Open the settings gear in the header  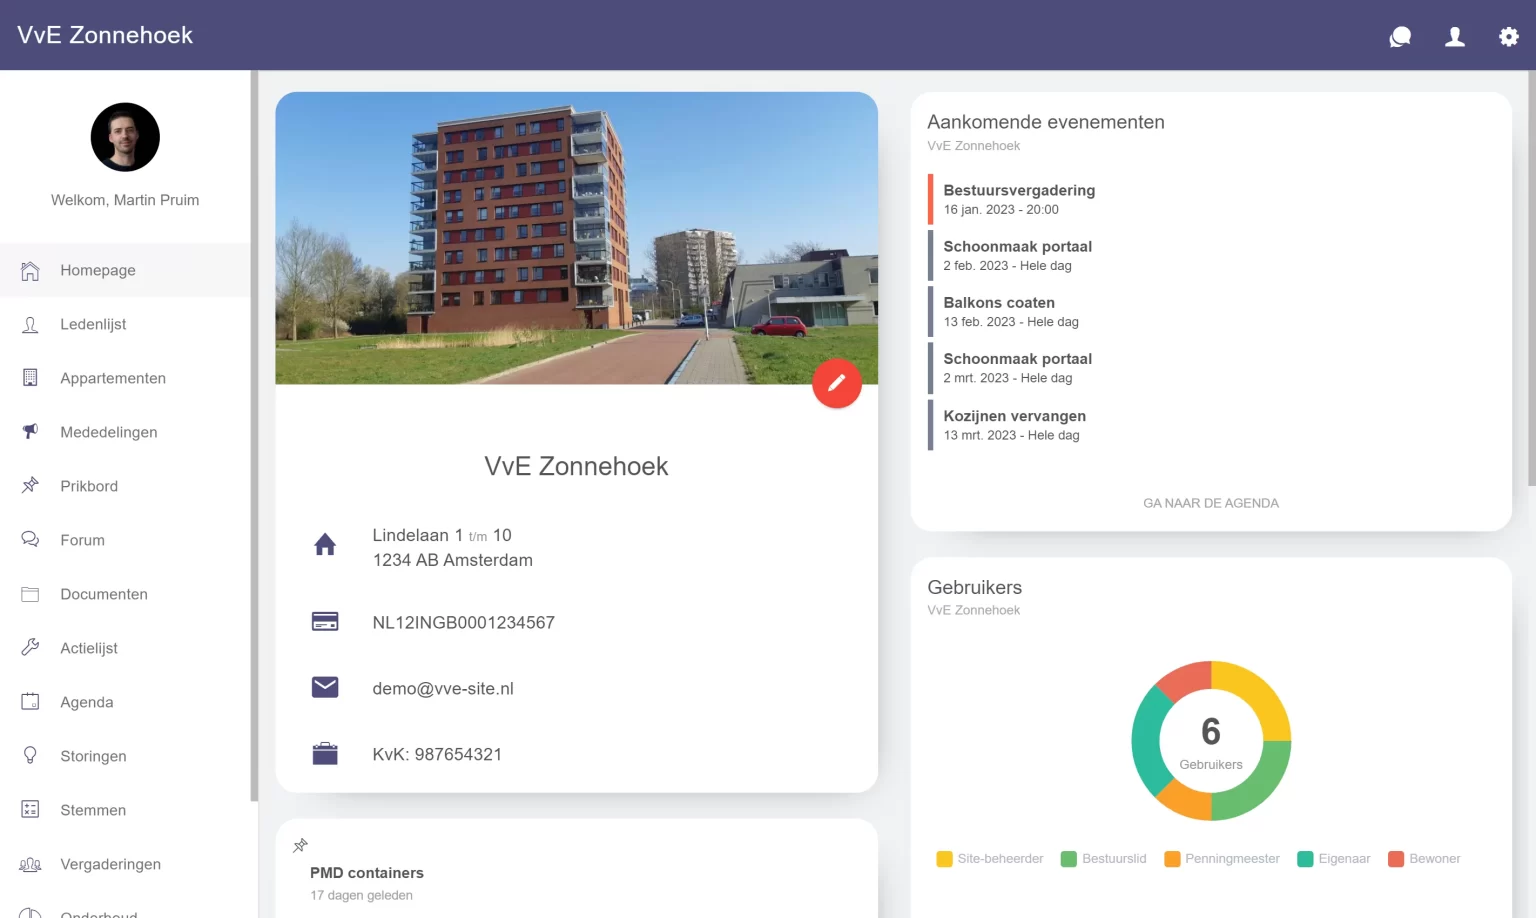click(x=1508, y=36)
